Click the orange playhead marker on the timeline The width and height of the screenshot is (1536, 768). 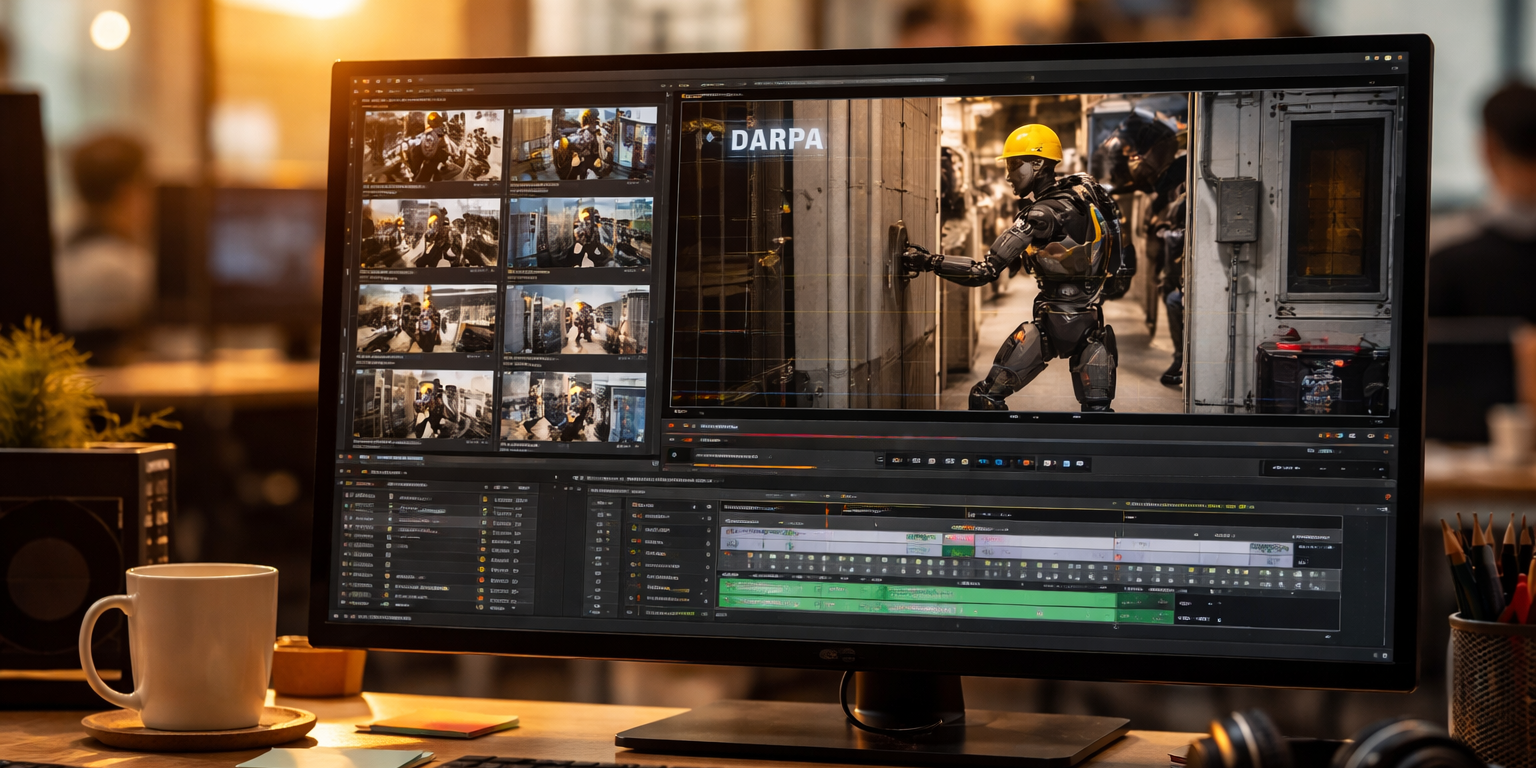828,513
